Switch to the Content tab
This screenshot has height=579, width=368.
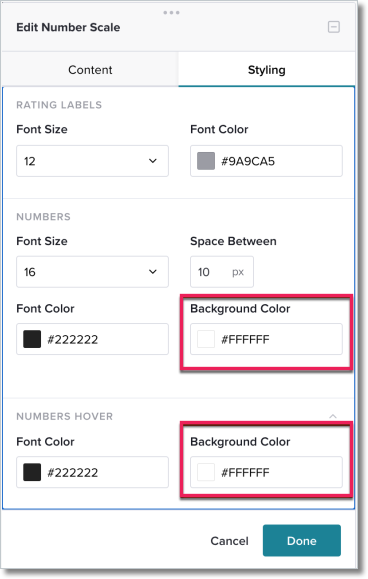90,69
